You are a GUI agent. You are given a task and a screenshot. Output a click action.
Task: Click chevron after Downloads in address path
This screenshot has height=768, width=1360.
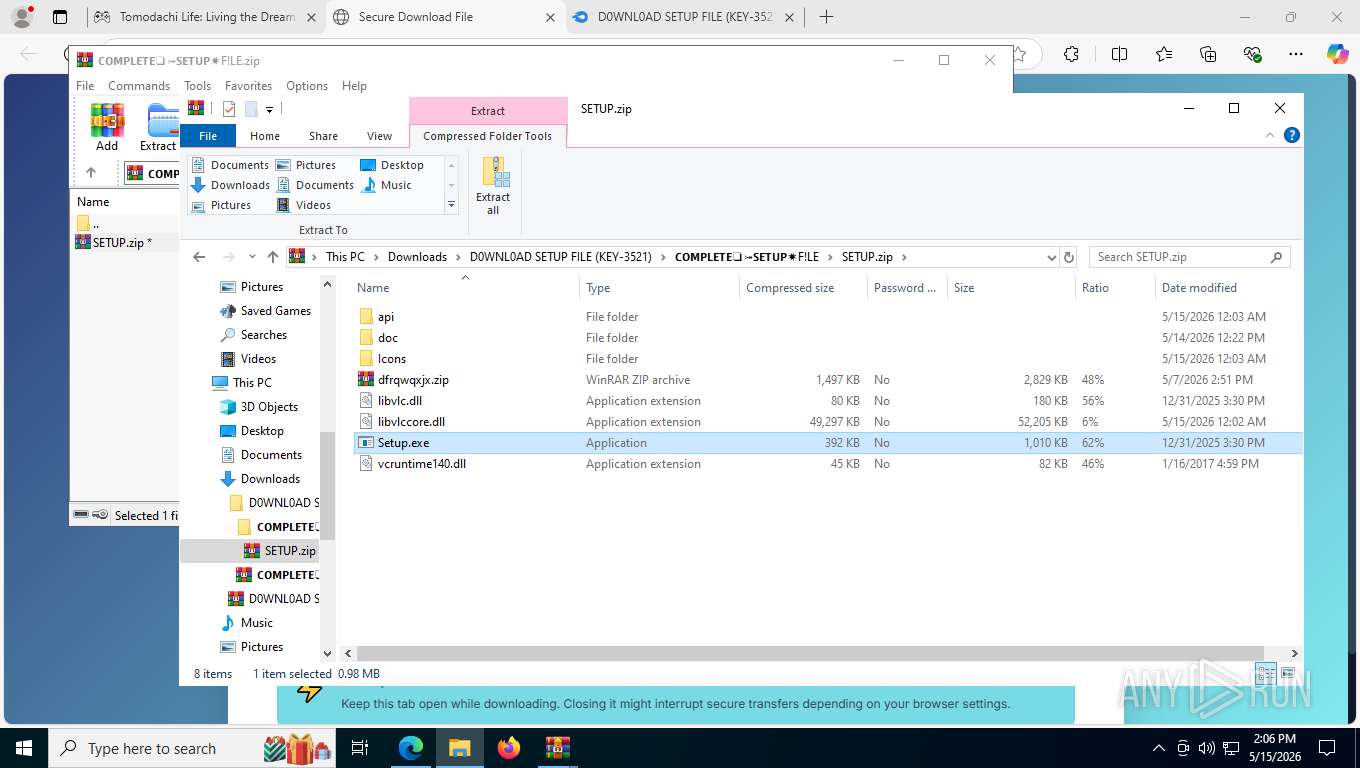tap(458, 257)
